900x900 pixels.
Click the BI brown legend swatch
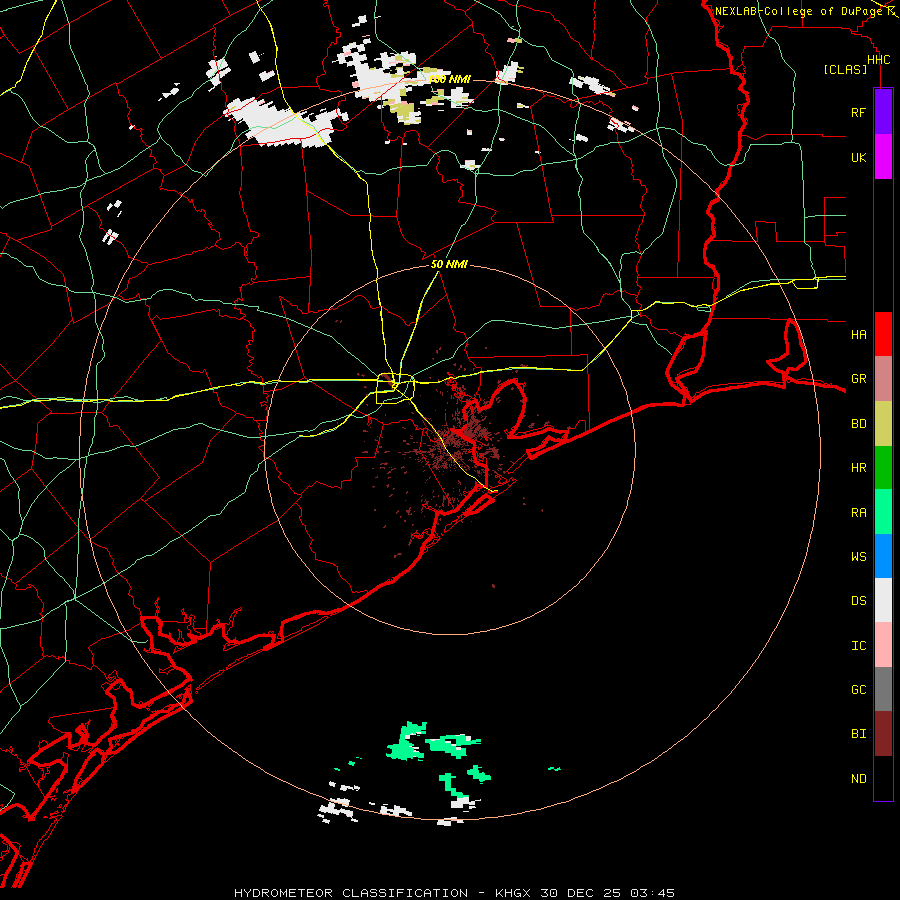point(883,734)
